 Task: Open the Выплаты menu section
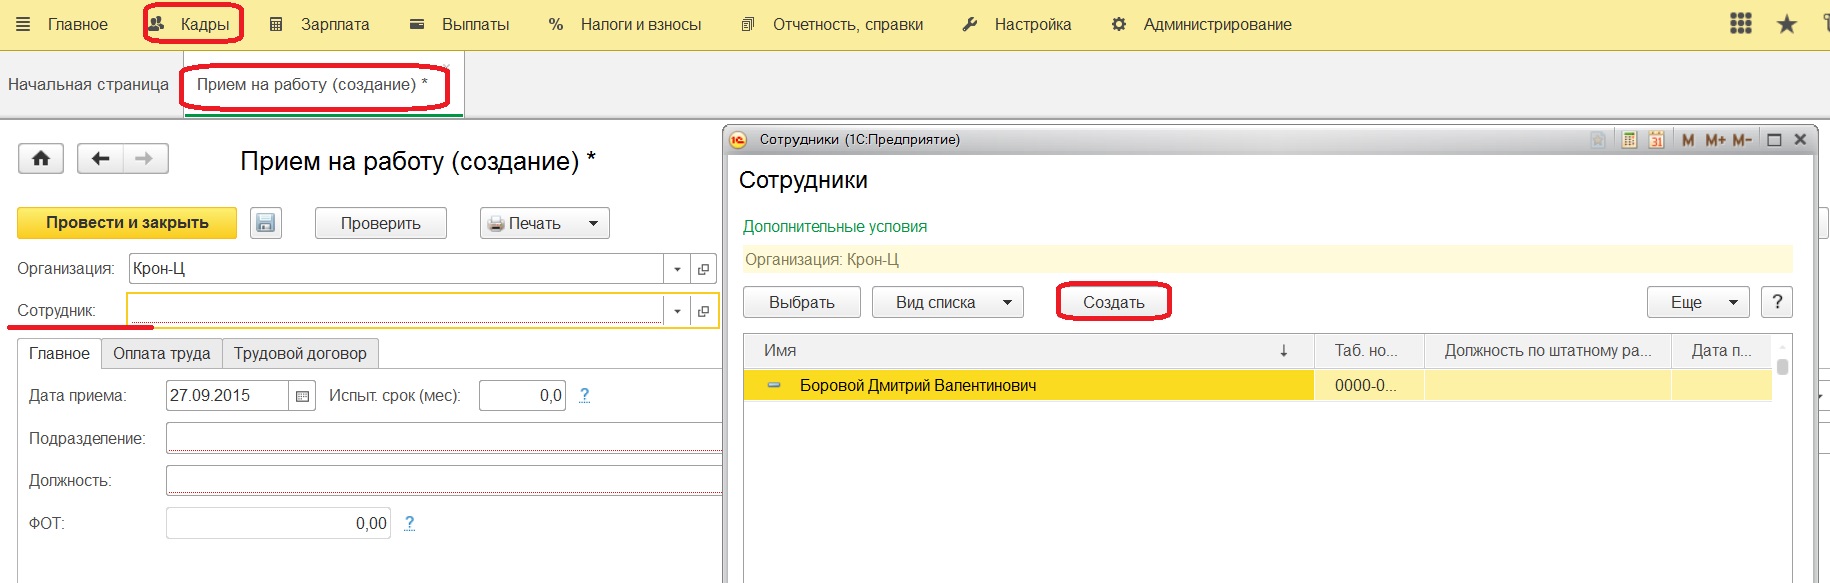coord(460,24)
